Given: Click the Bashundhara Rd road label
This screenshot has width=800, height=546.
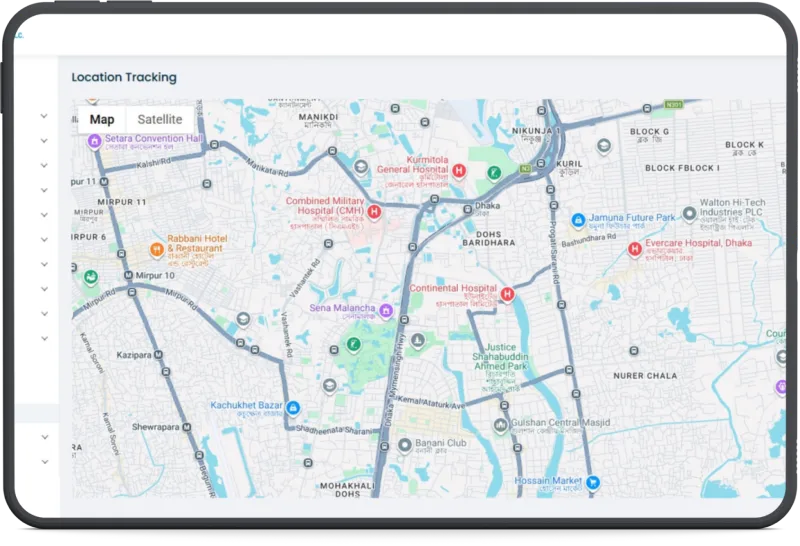Looking at the screenshot, I should 589,240.
